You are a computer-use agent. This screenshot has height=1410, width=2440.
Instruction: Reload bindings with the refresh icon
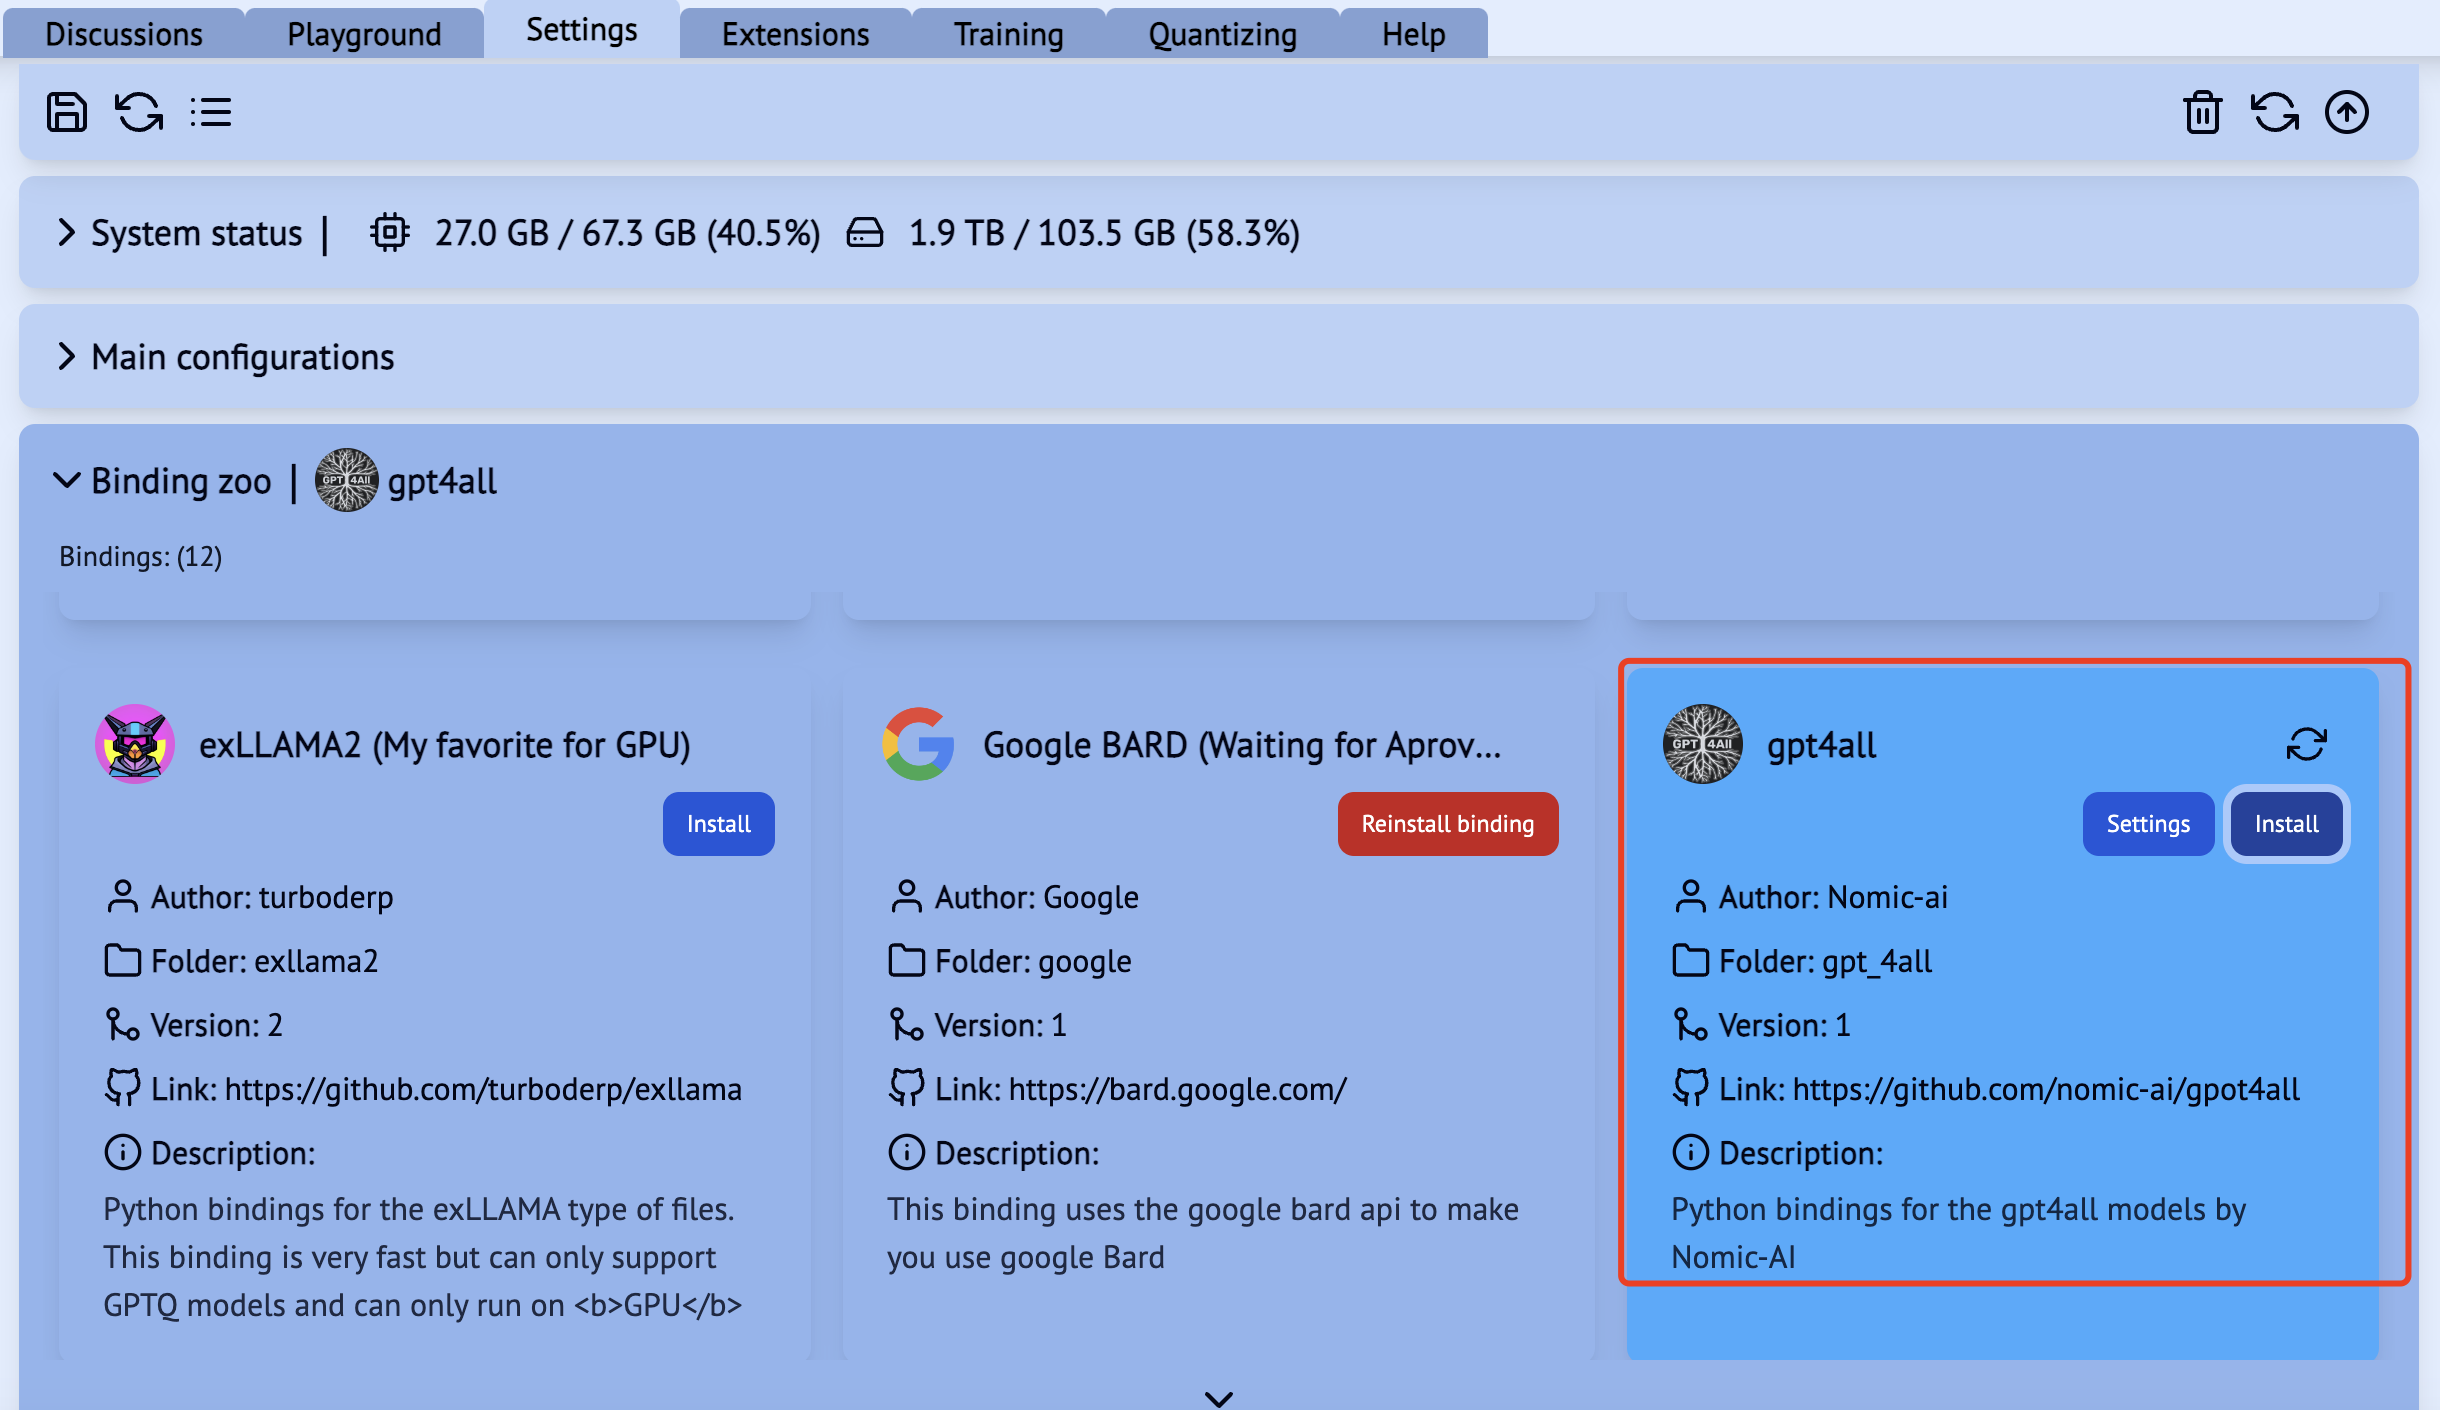point(138,112)
